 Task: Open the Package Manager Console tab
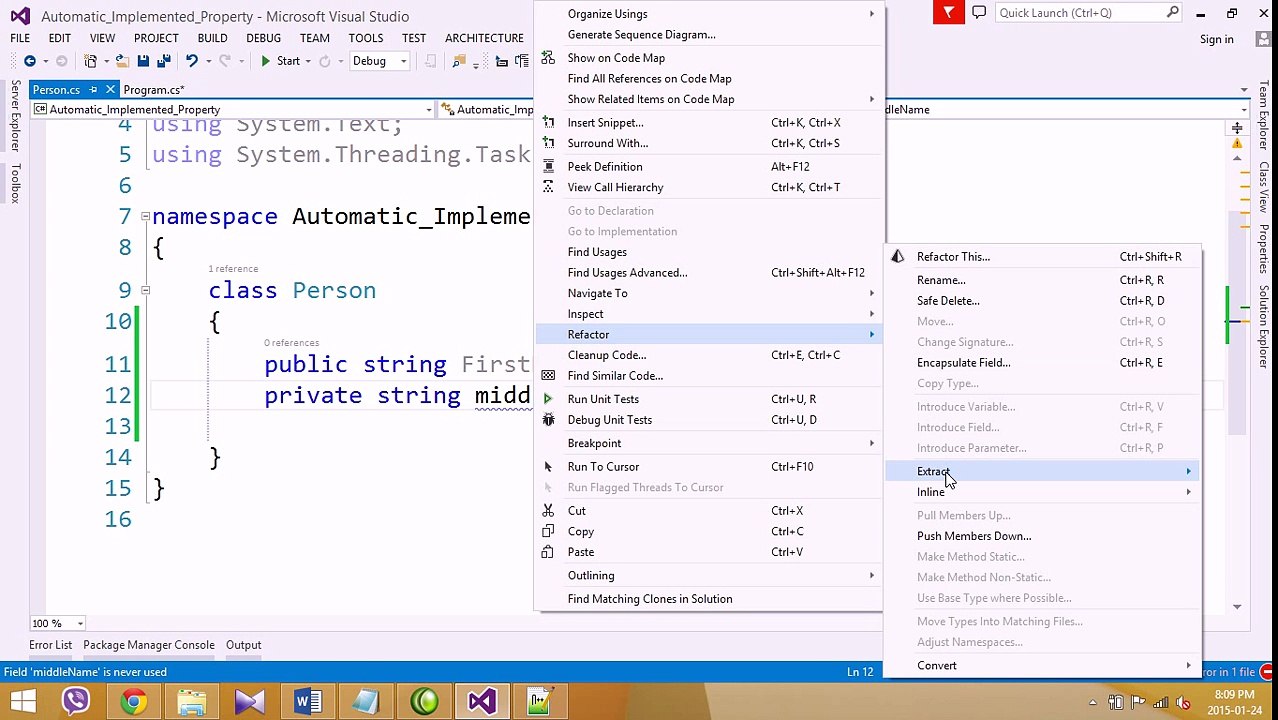[x=149, y=645]
